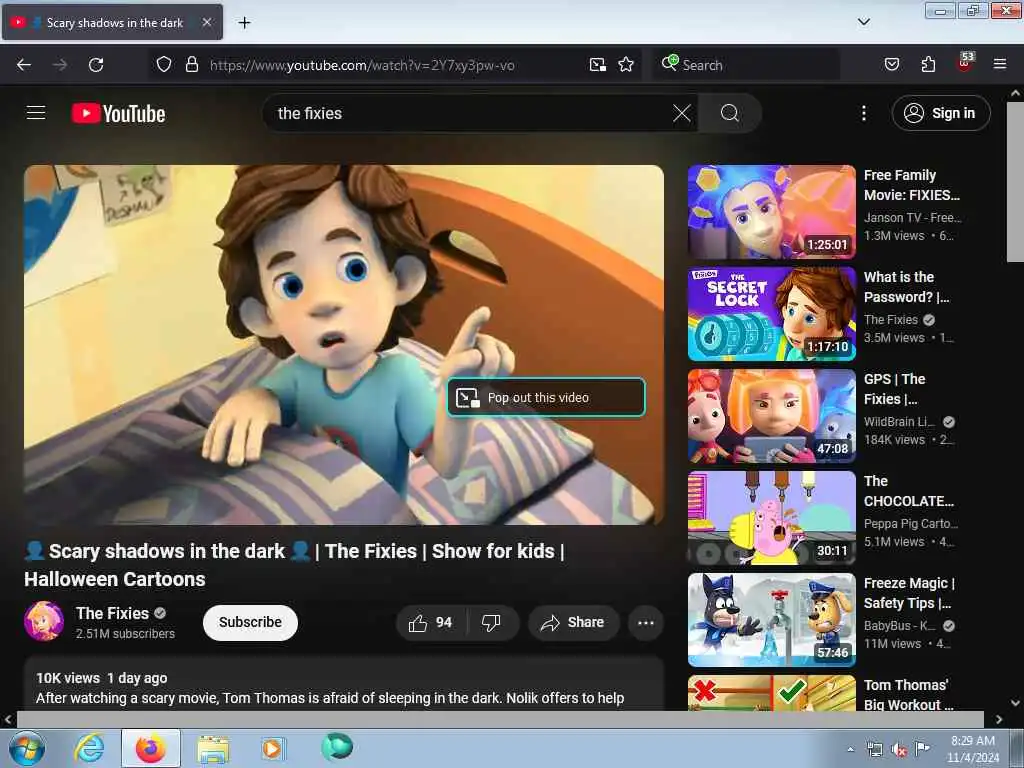Go back with the browser back arrow

pos(24,65)
